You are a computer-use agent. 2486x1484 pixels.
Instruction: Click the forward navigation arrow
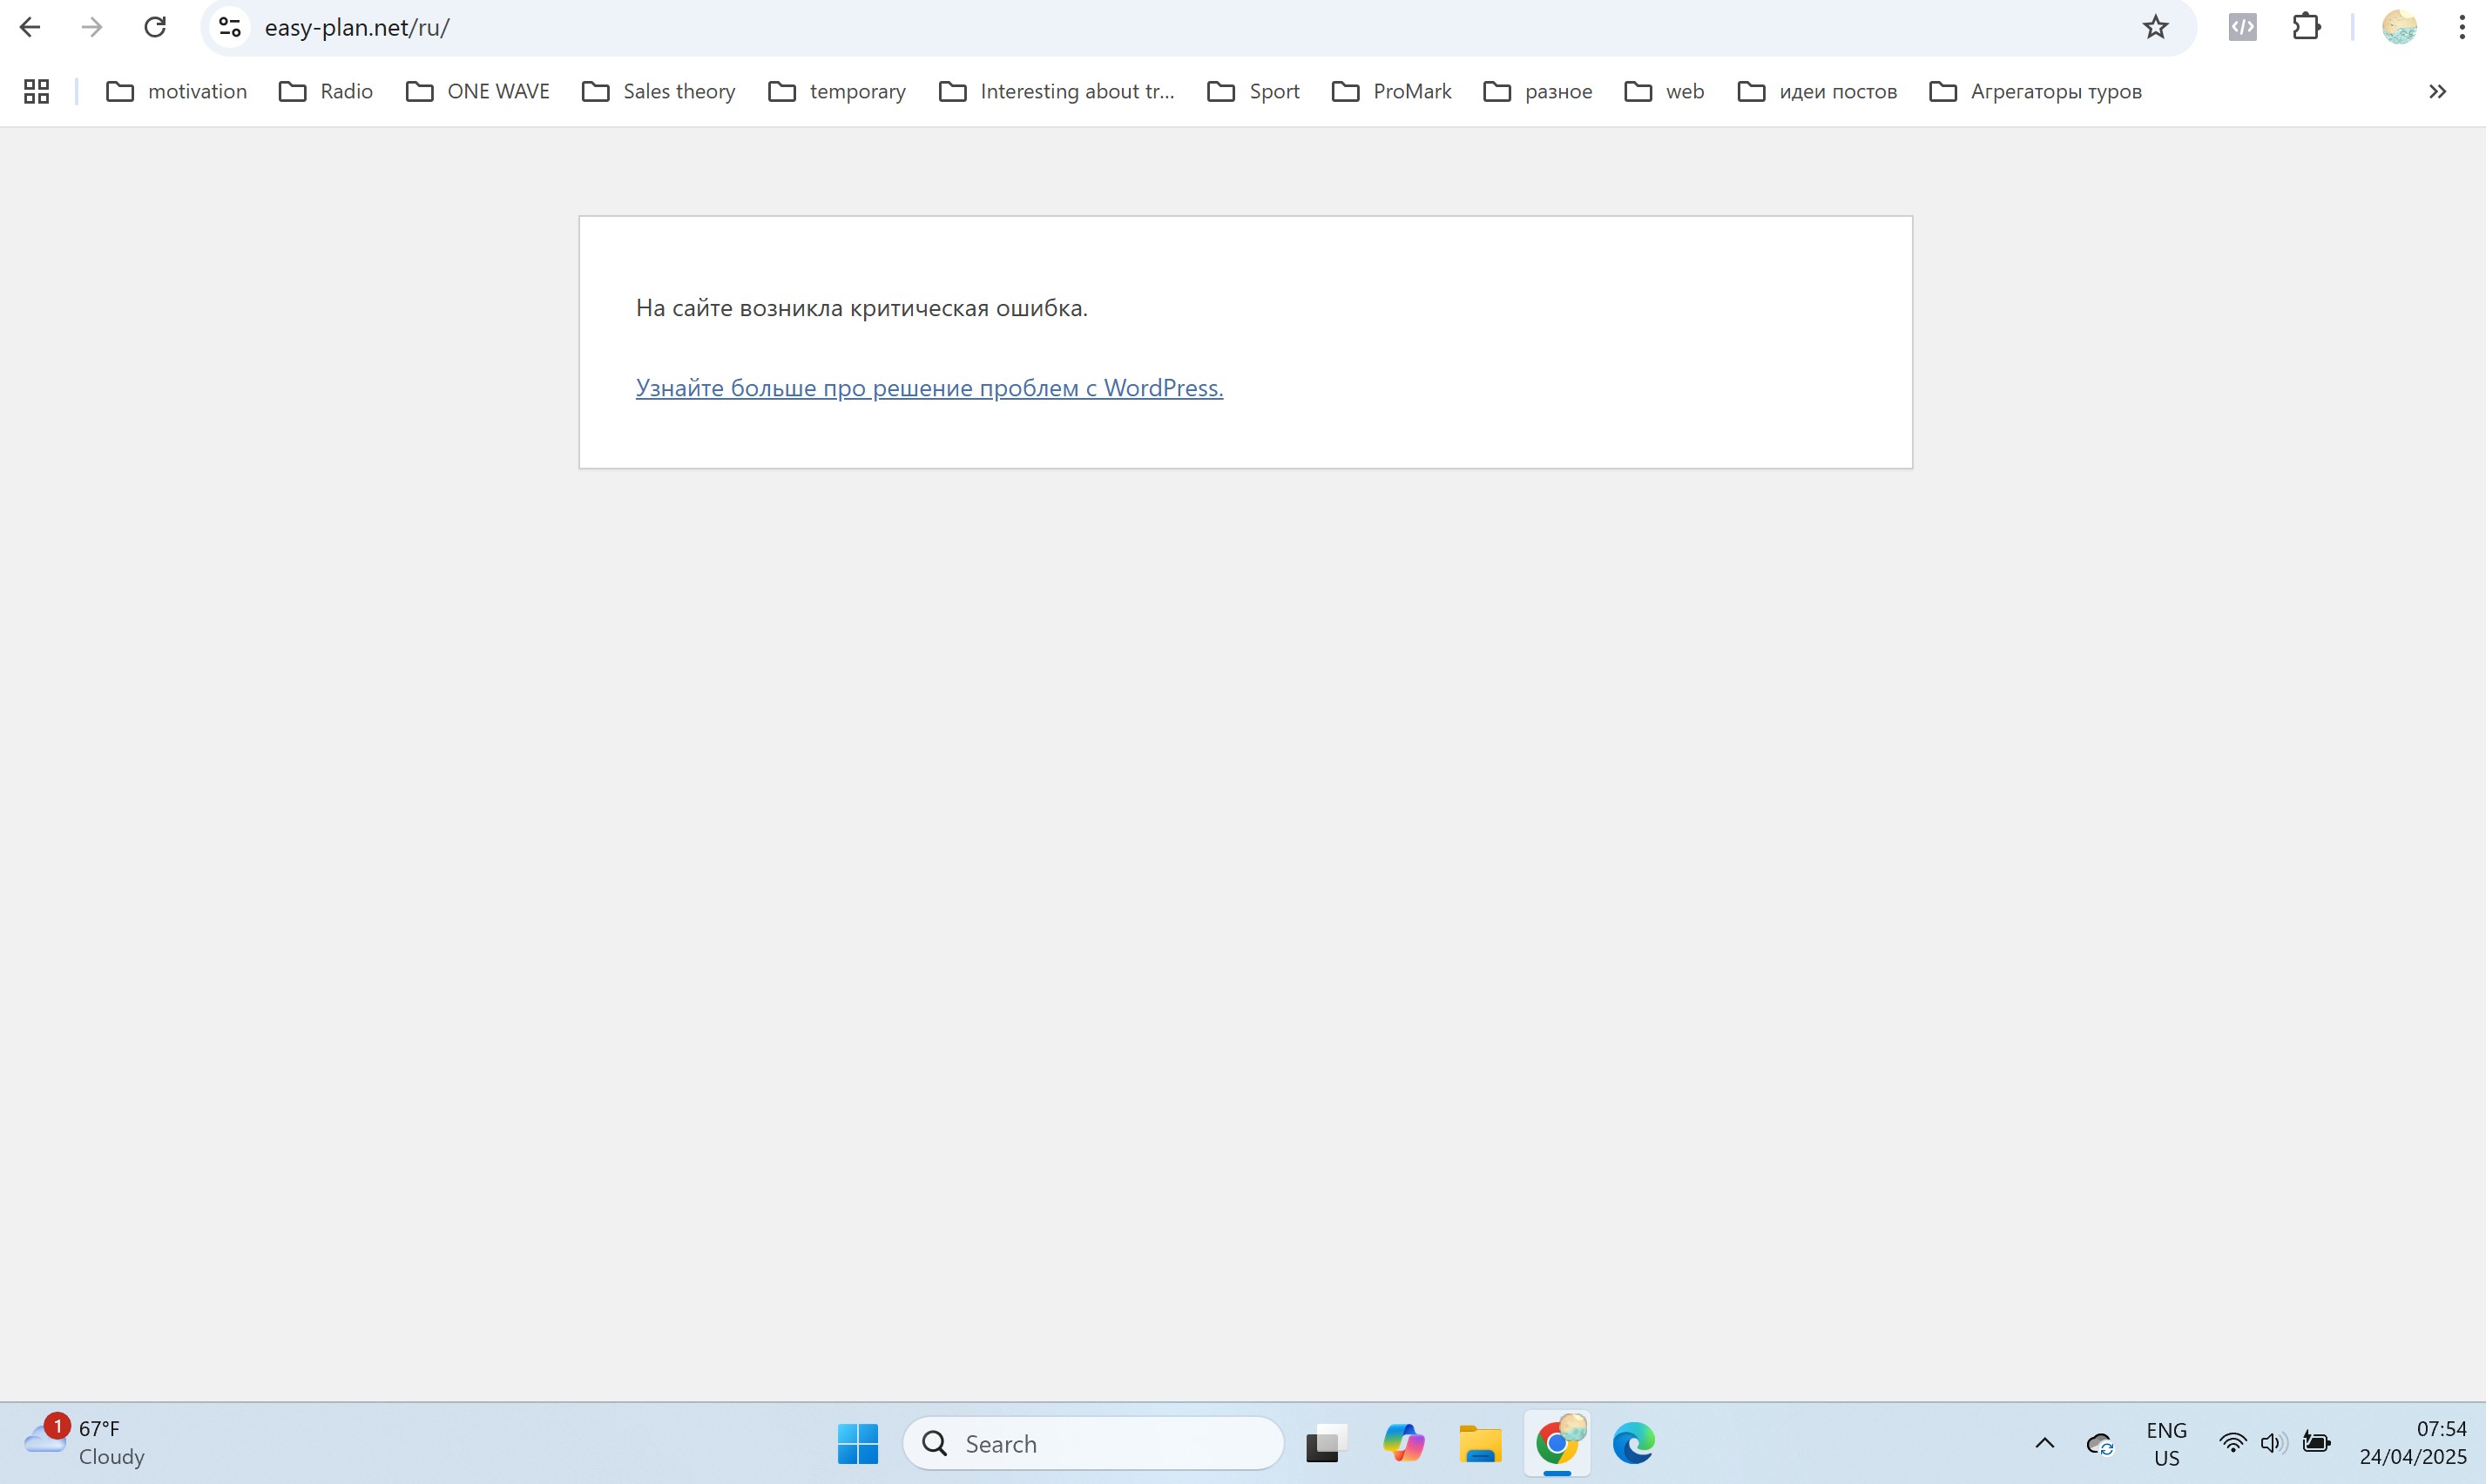[92, 27]
